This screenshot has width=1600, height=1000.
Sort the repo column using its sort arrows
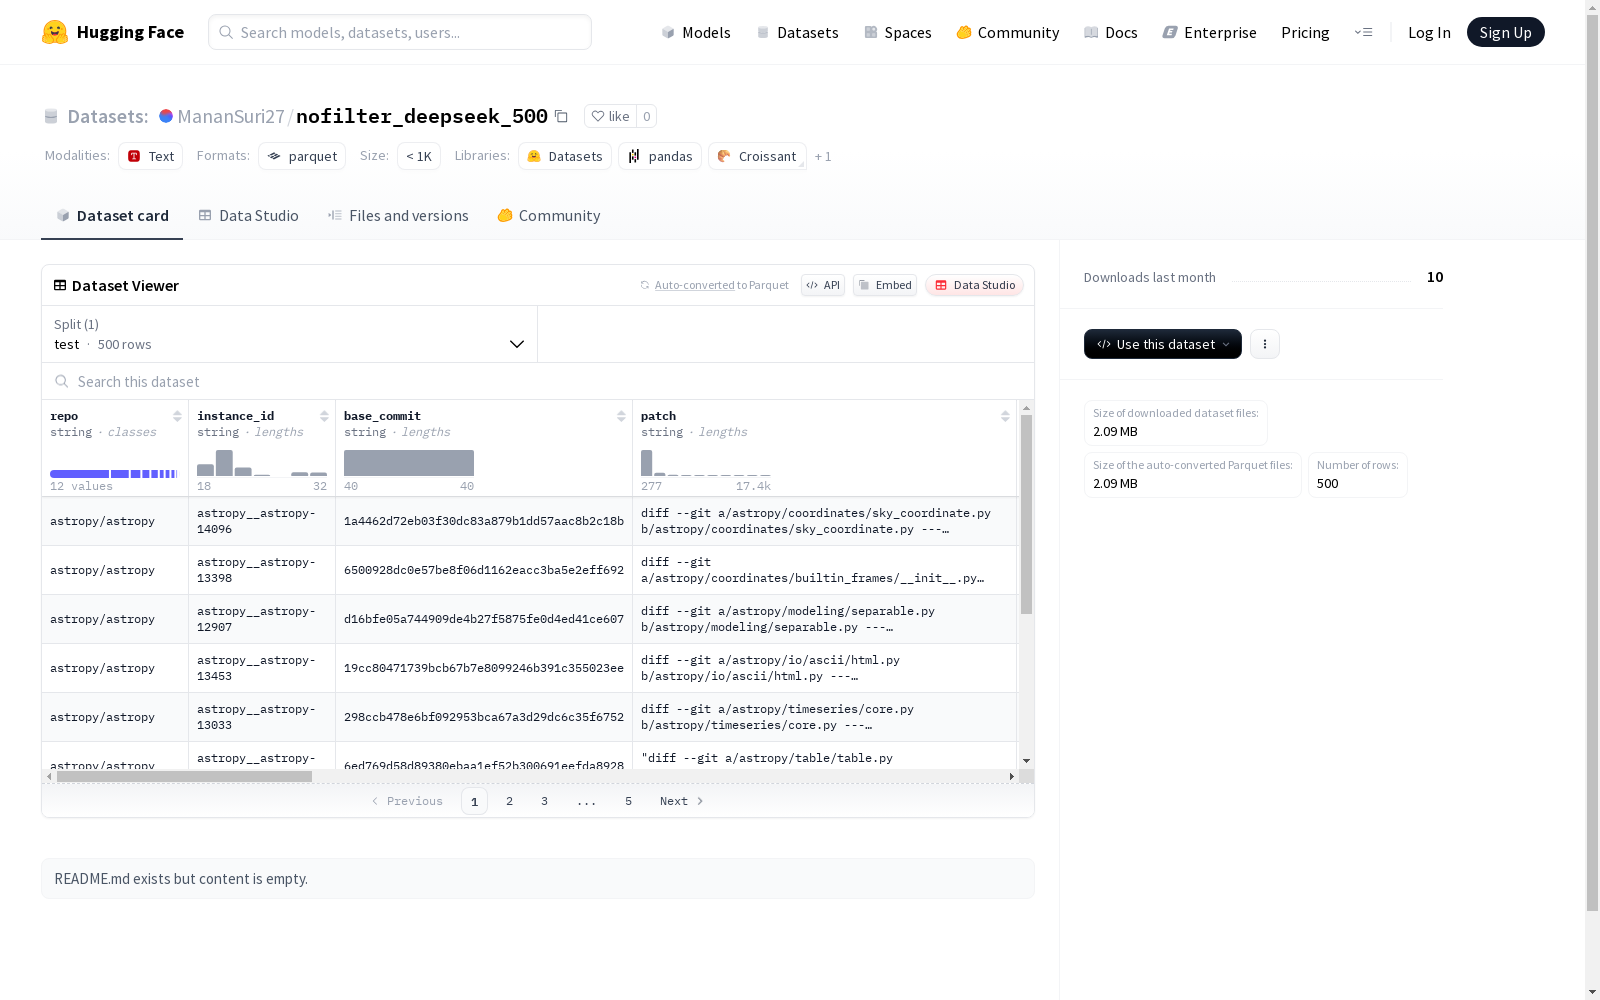coord(177,416)
